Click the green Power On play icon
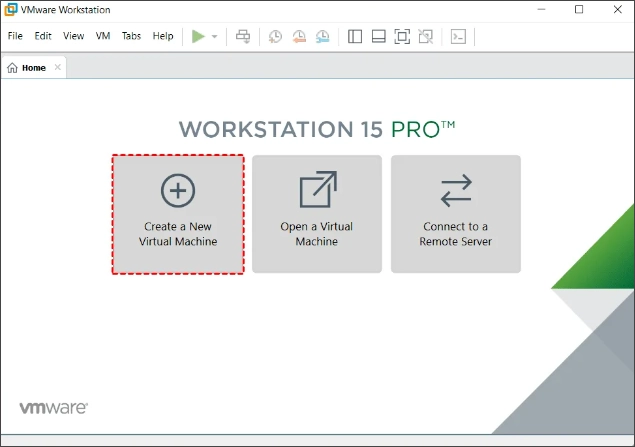635x447 pixels. pos(198,36)
